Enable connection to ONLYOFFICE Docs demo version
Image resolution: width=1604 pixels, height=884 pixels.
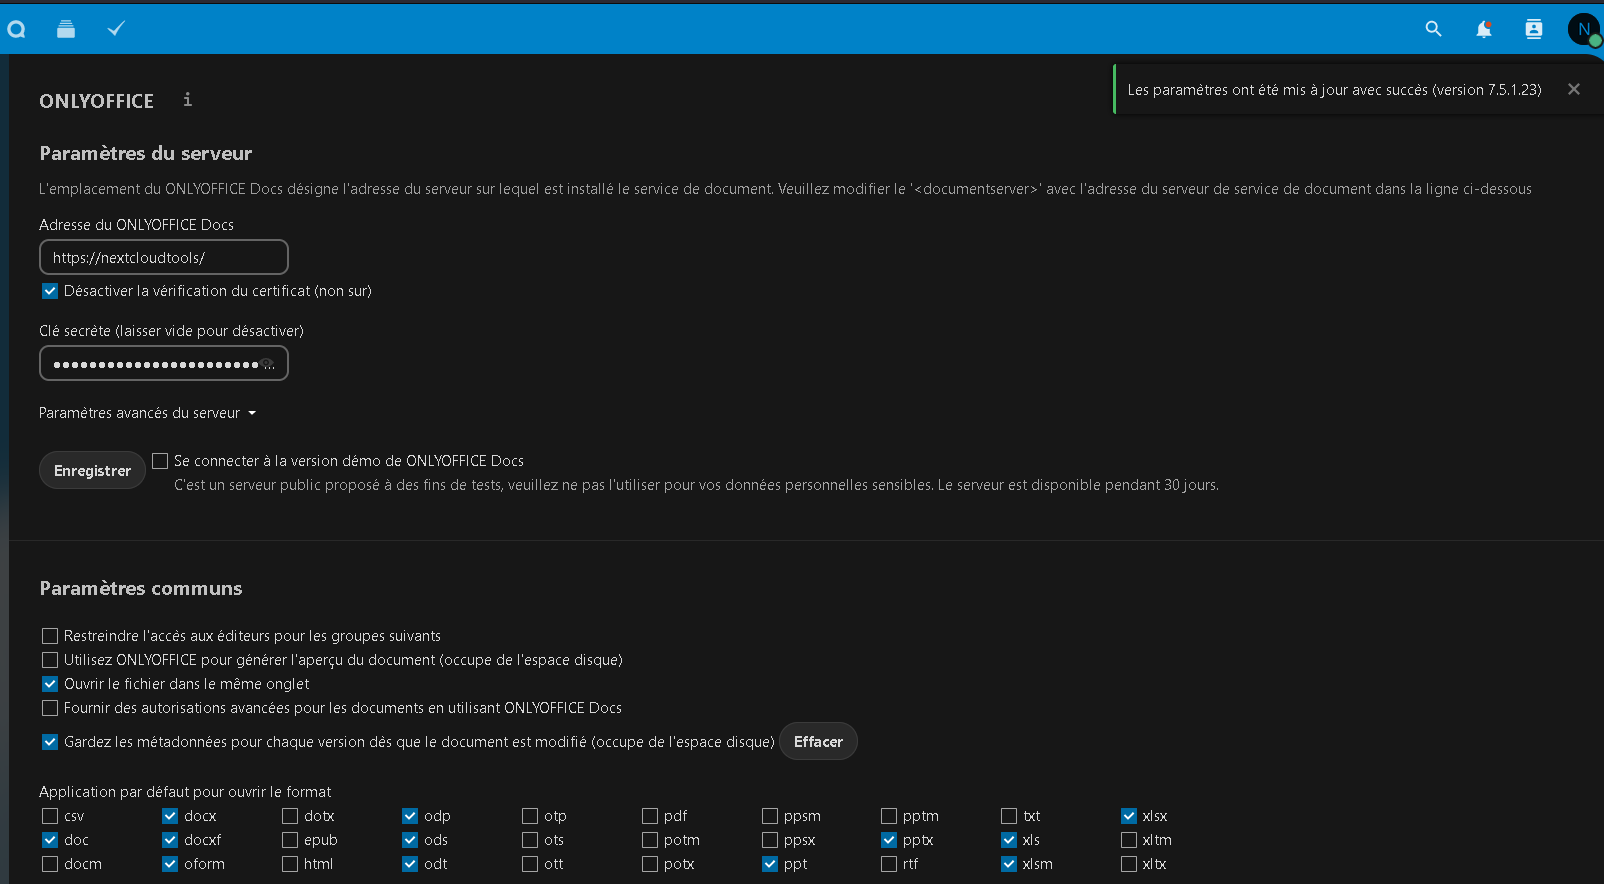coord(160,461)
